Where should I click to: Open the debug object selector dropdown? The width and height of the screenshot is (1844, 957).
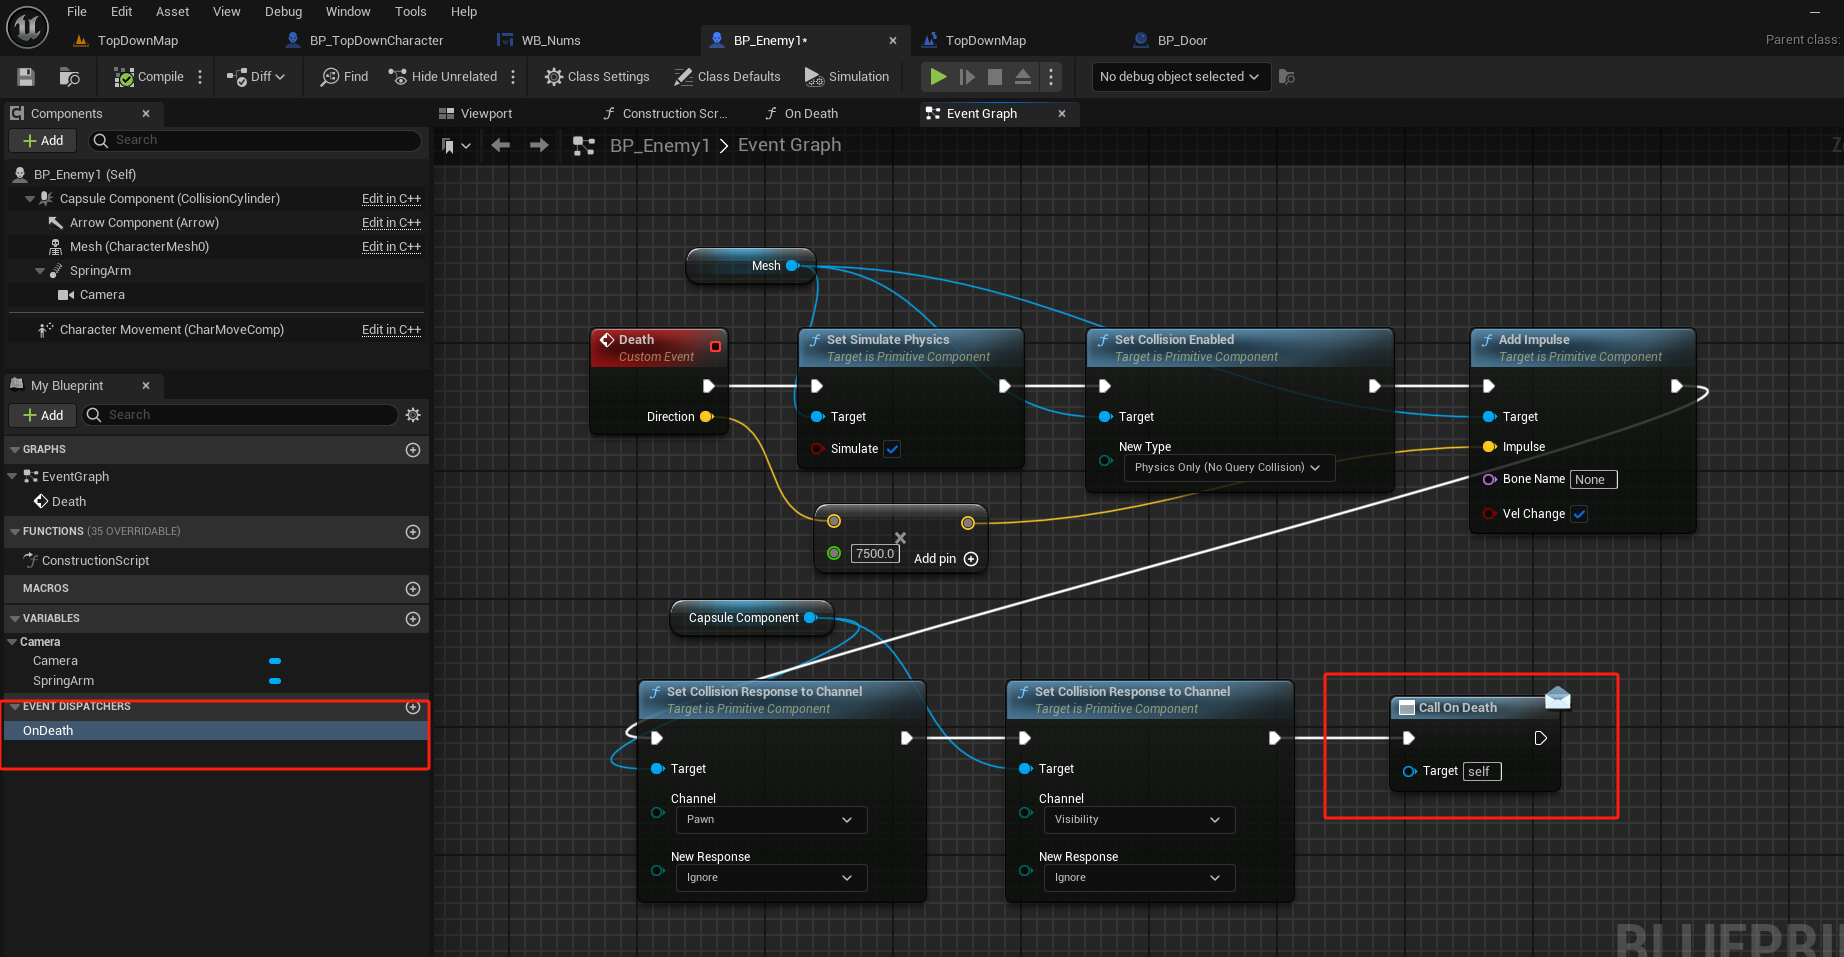tap(1181, 77)
